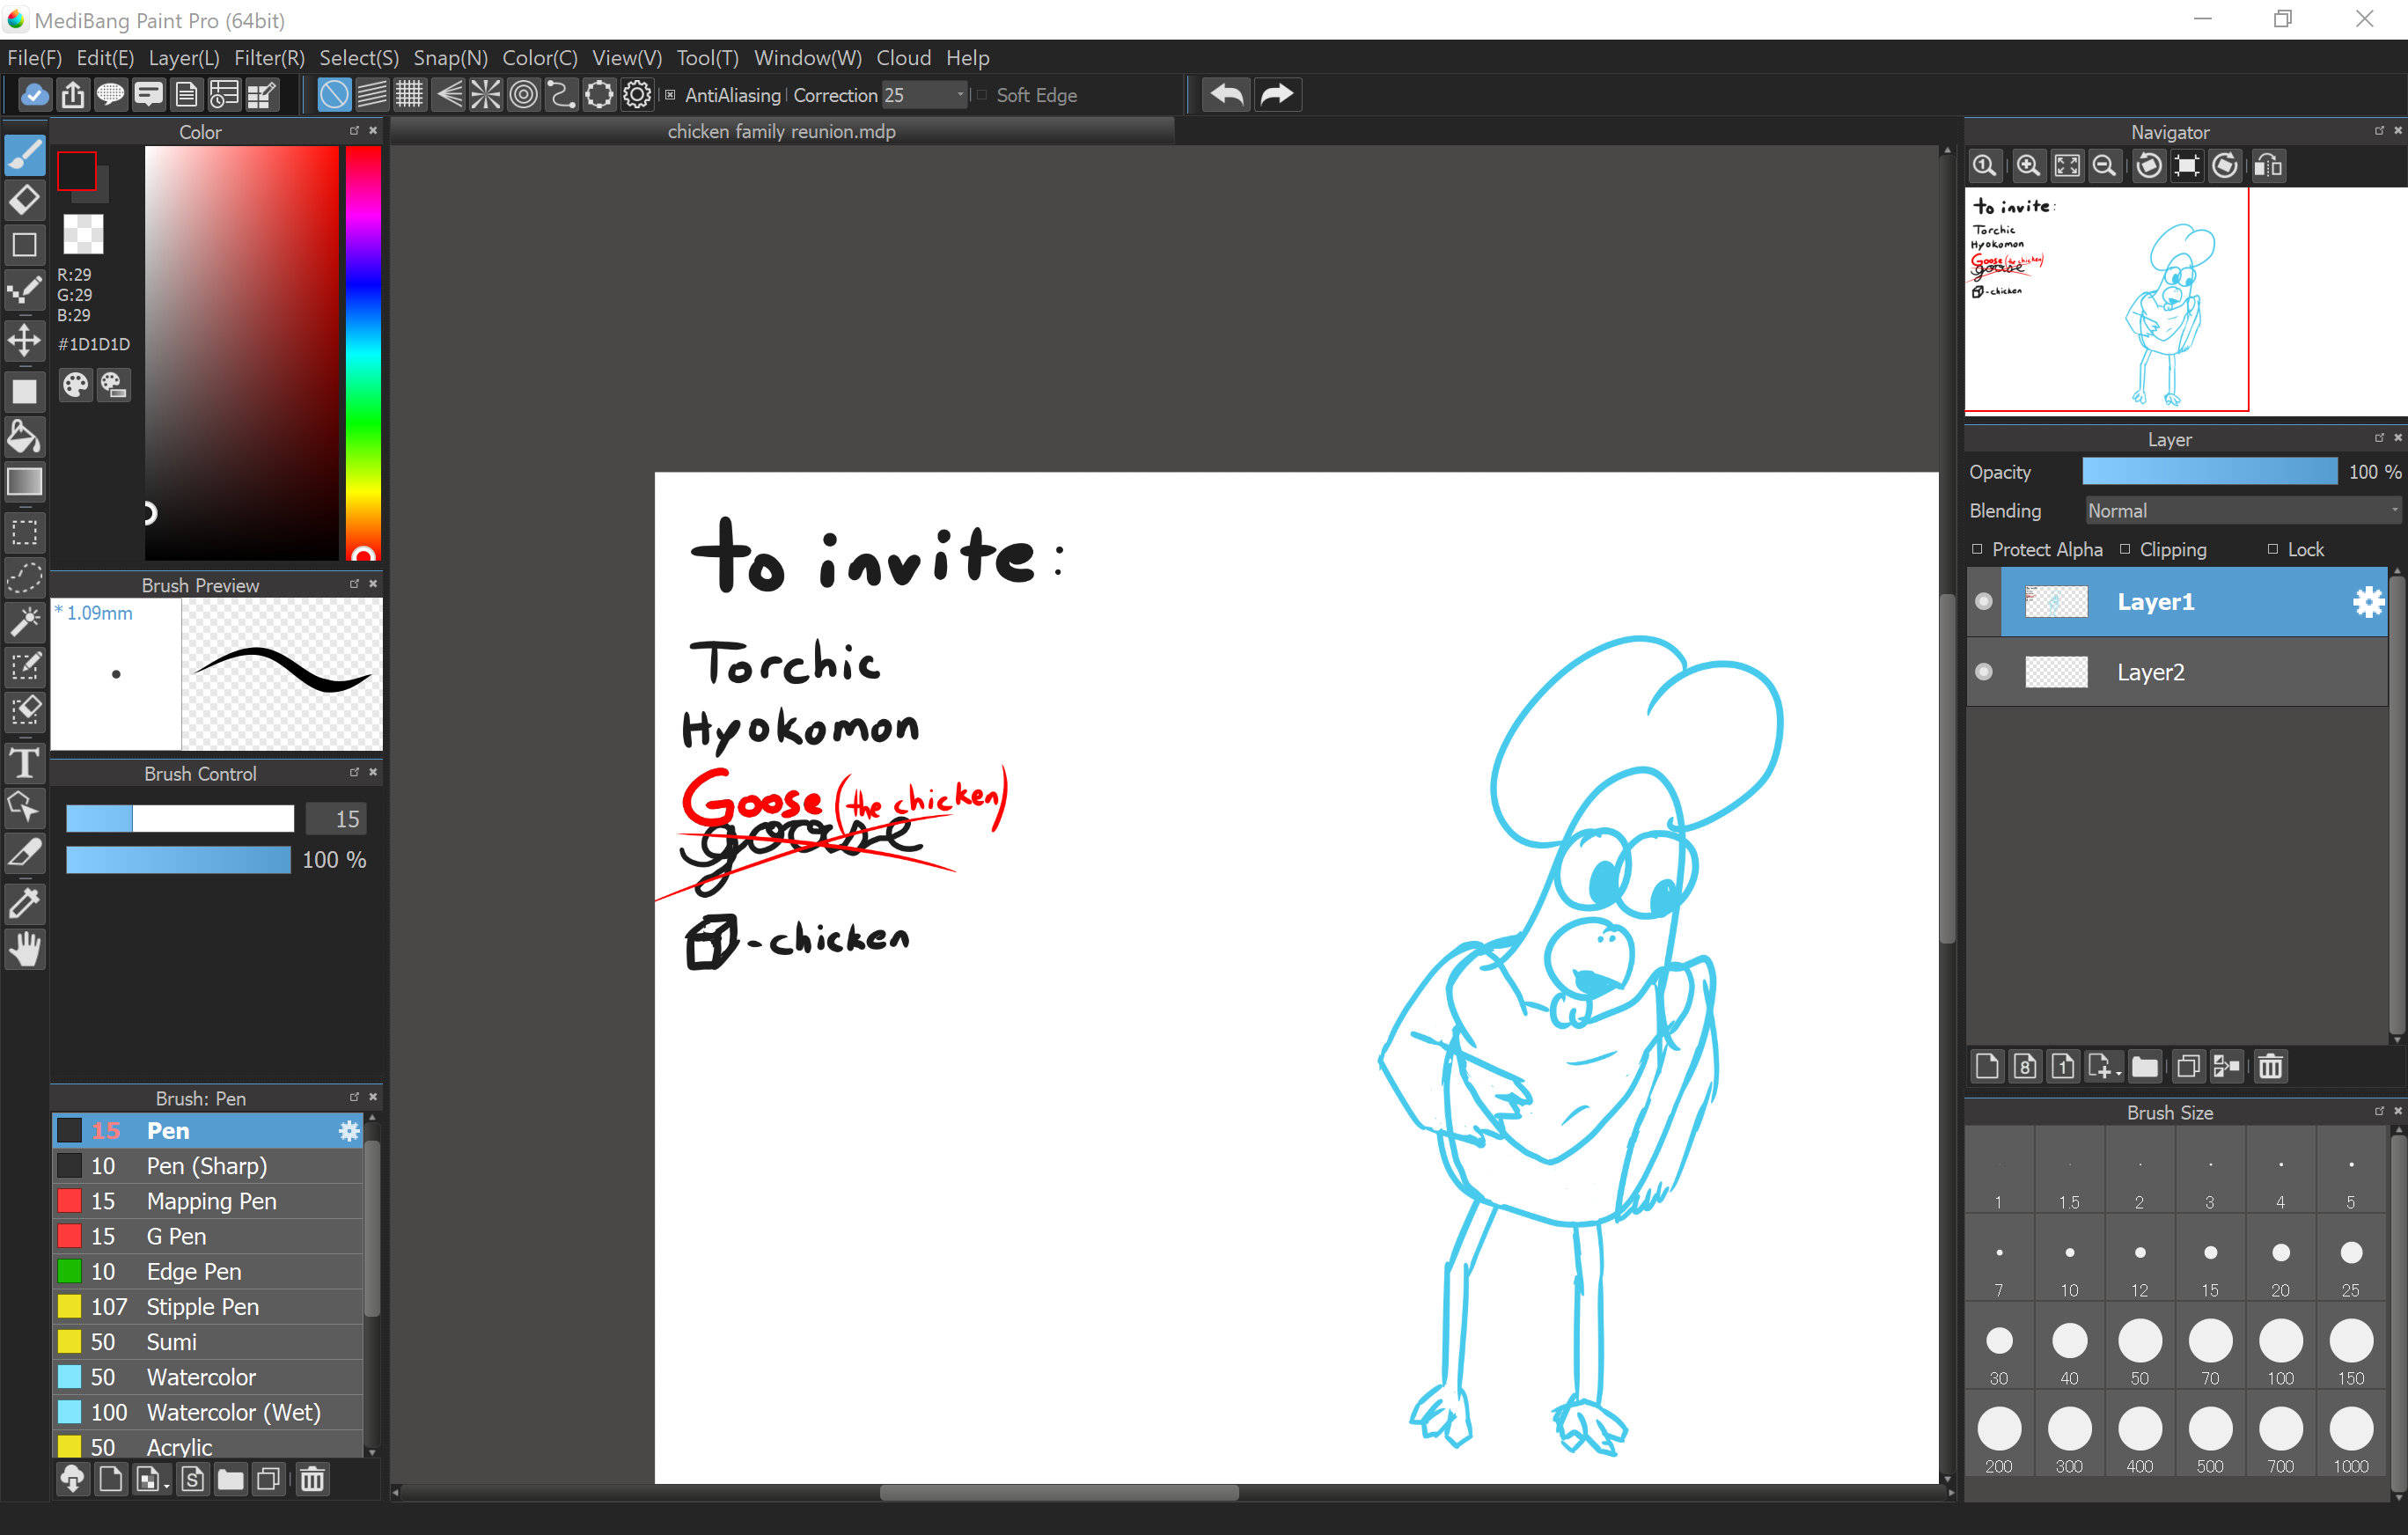Viewport: 2408px width, 1535px height.
Task: Select the Gradient tool
Action: (x=25, y=482)
